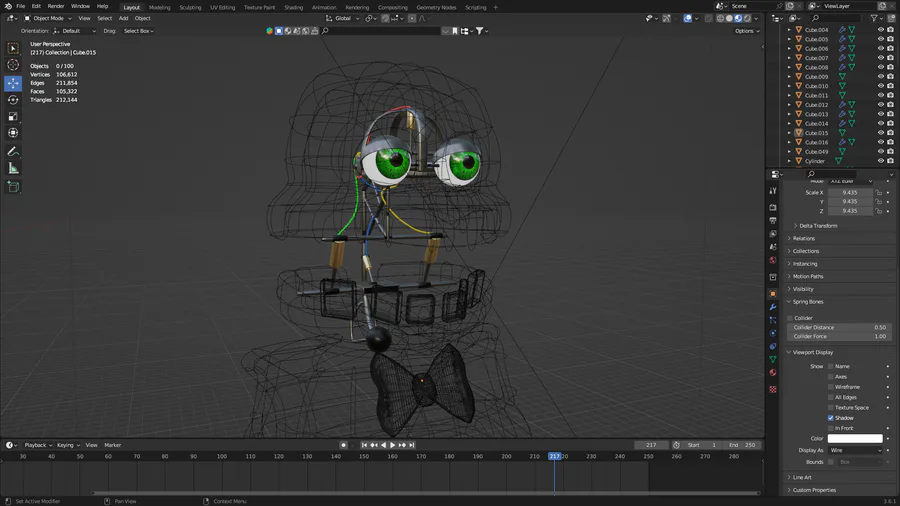
Task: Enable Show Axes checkbox
Action: pos(831,377)
